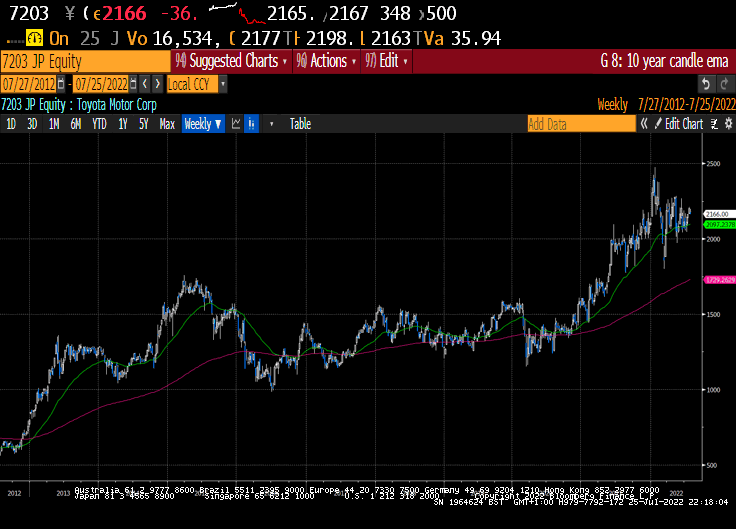The width and height of the screenshot is (736, 529).
Task: Click the 2177 open price value
Action: [261, 38]
